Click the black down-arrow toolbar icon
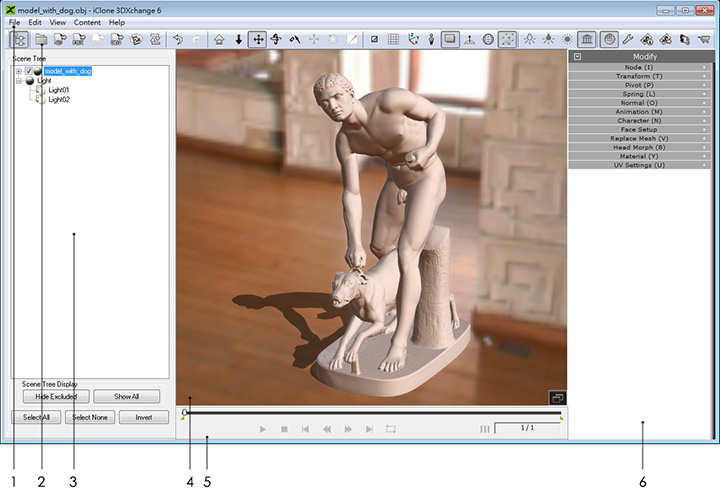The image size is (720, 504). point(239,39)
